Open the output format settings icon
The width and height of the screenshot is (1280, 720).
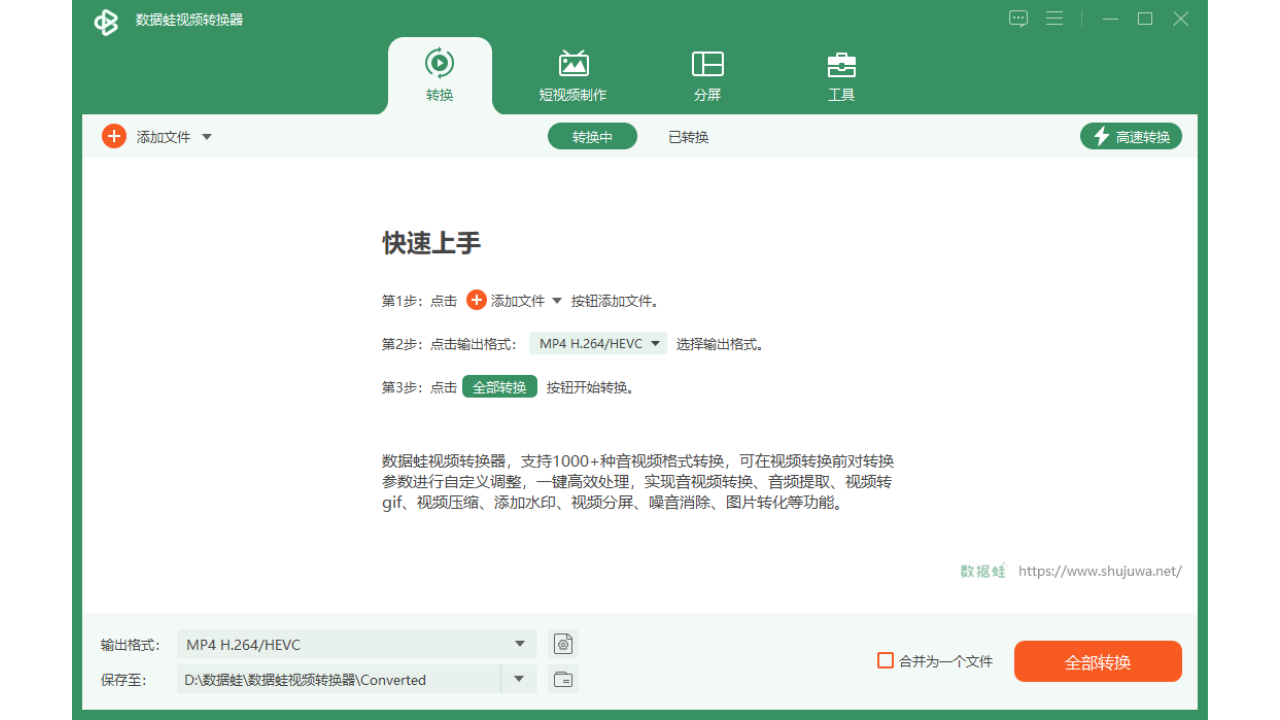(562, 644)
